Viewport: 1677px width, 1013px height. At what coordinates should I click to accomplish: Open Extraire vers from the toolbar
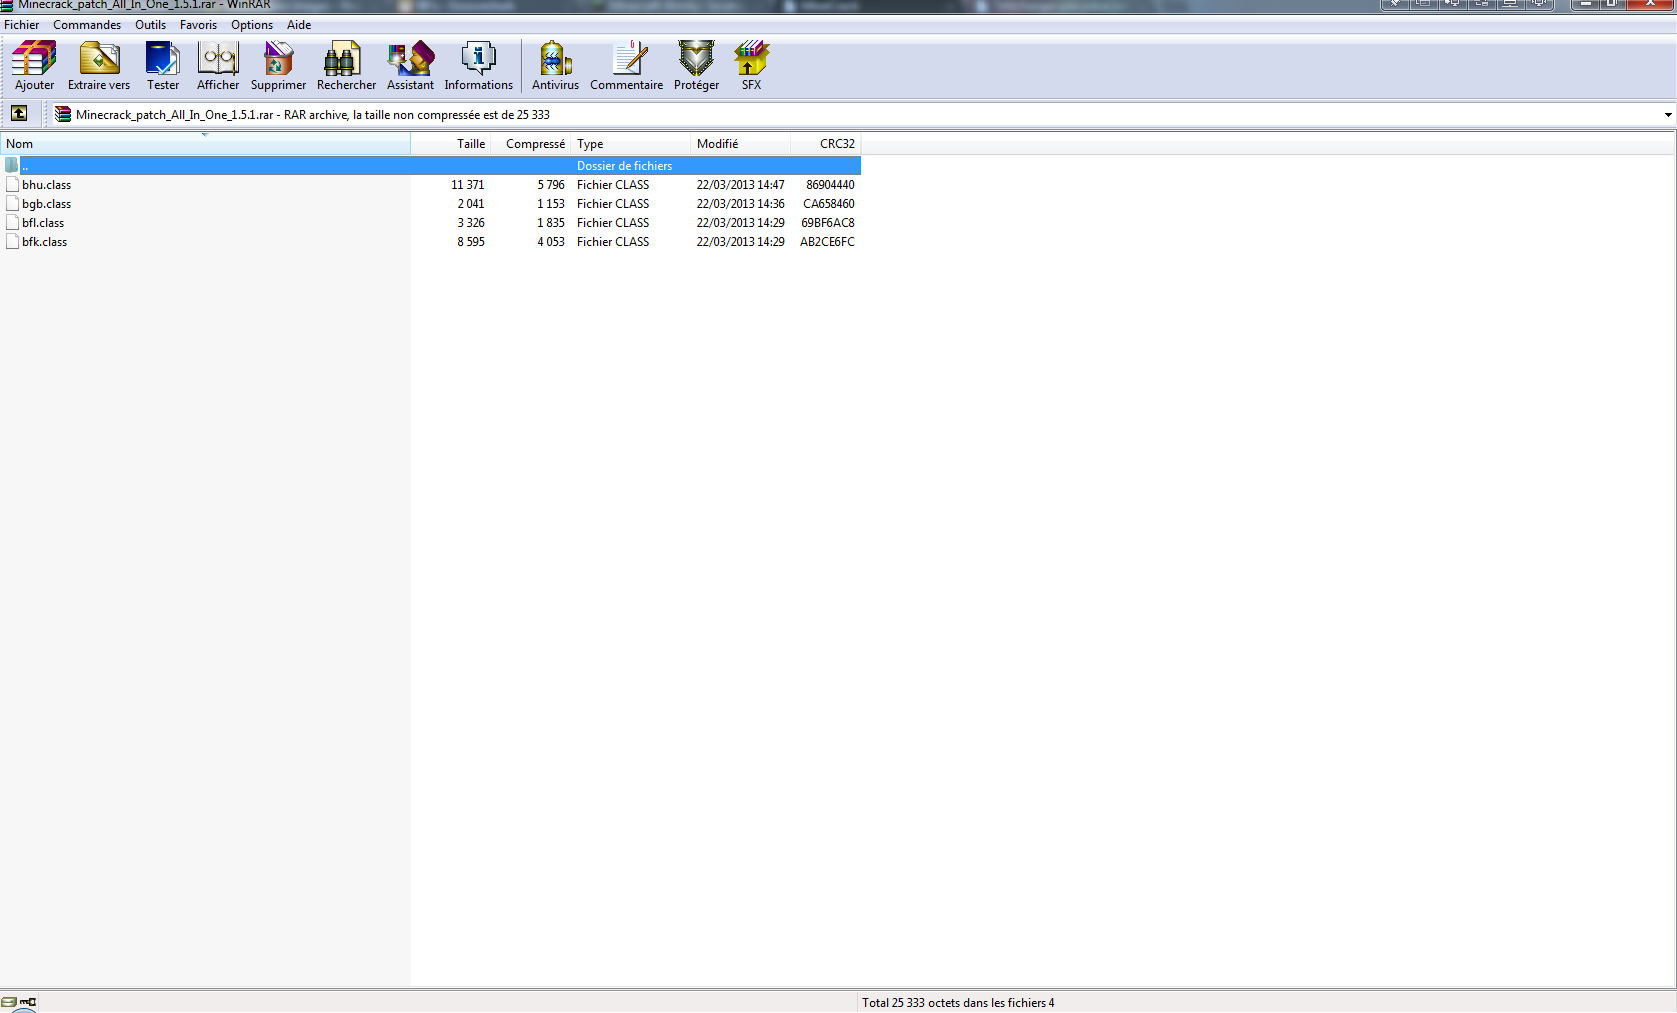[x=99, y=65]
